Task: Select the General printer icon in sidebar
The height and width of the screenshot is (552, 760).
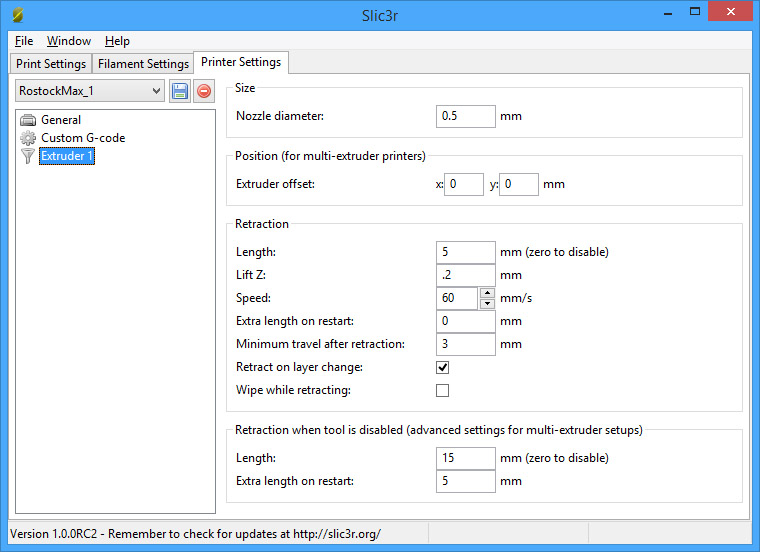Action: (x=28, y=120)
